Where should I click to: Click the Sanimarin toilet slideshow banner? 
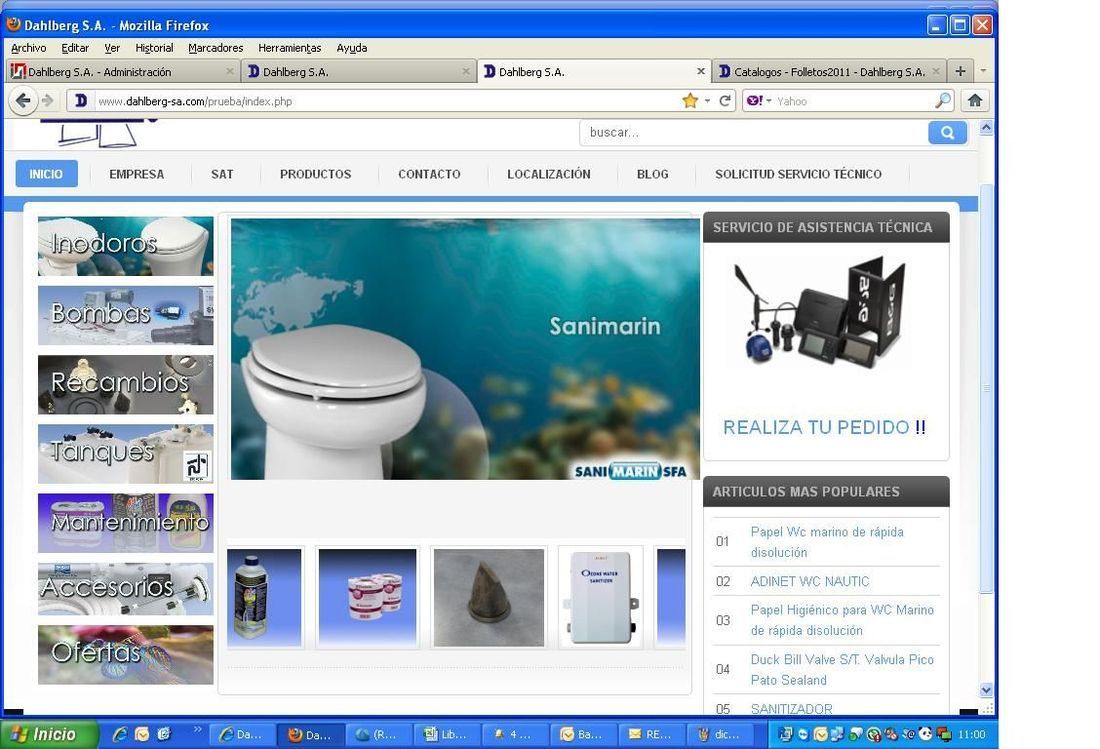[x=465, y=349]
